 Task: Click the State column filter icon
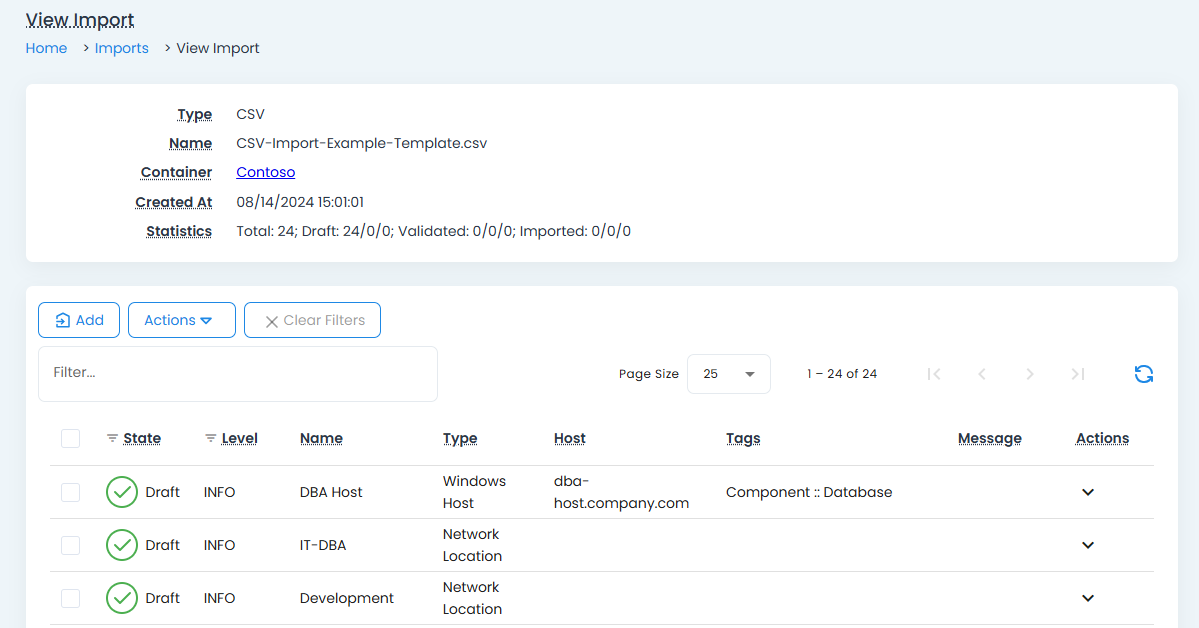coord(112,439)
